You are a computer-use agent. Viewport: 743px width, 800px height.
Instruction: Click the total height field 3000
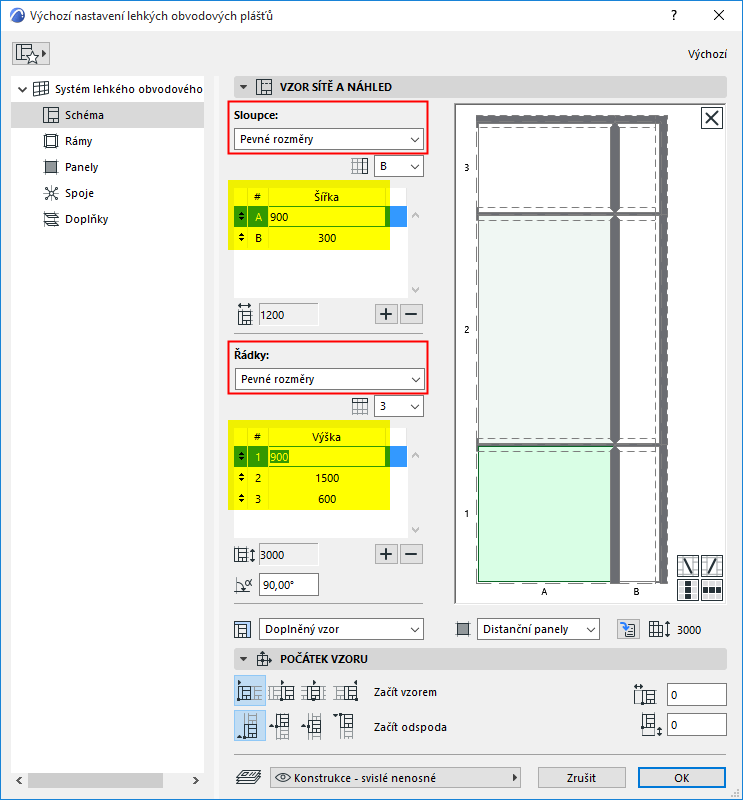click(x=288, y=555)
